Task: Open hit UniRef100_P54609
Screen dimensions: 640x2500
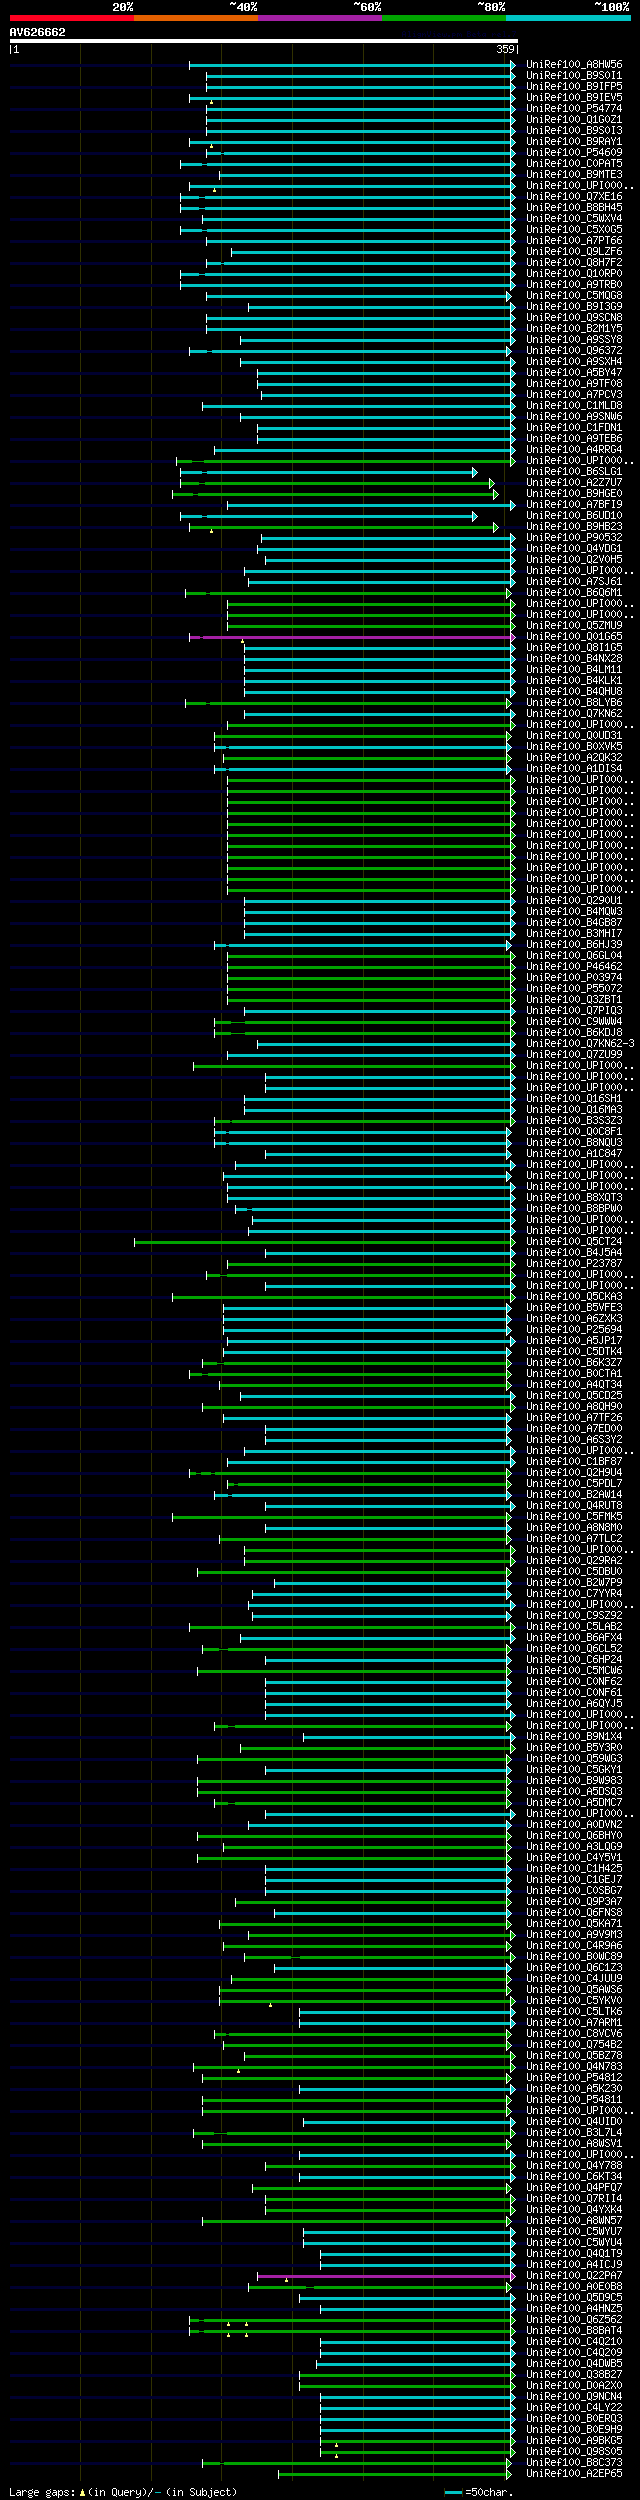Action: point(574,153)
